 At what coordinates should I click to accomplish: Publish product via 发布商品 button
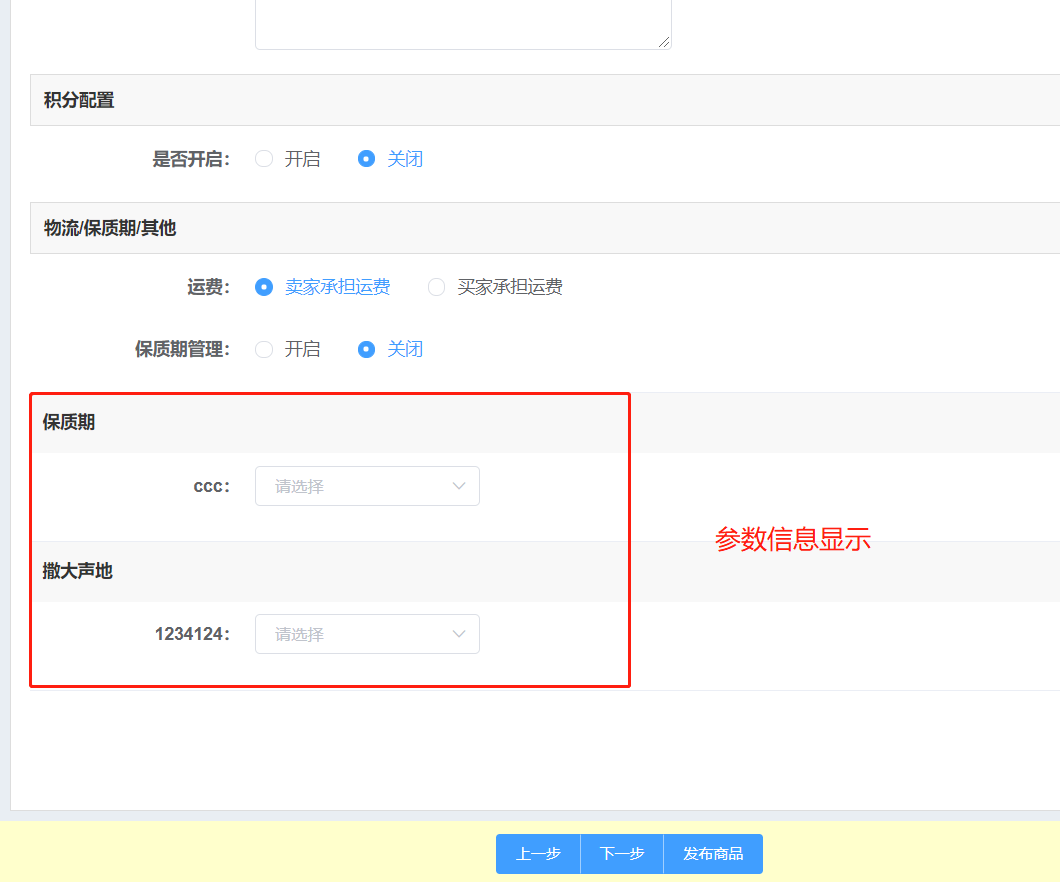pyautogui.click(x=713, y=854)
